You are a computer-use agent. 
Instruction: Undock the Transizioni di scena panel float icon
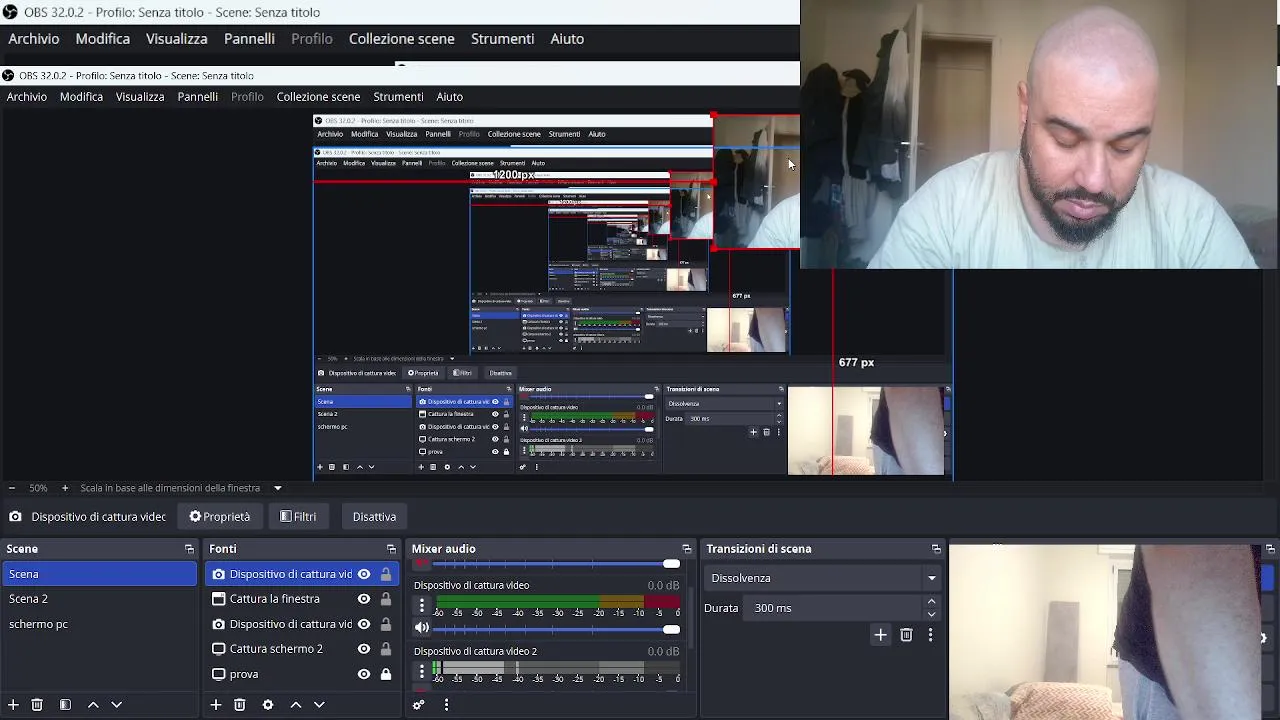tap(936, 549)
